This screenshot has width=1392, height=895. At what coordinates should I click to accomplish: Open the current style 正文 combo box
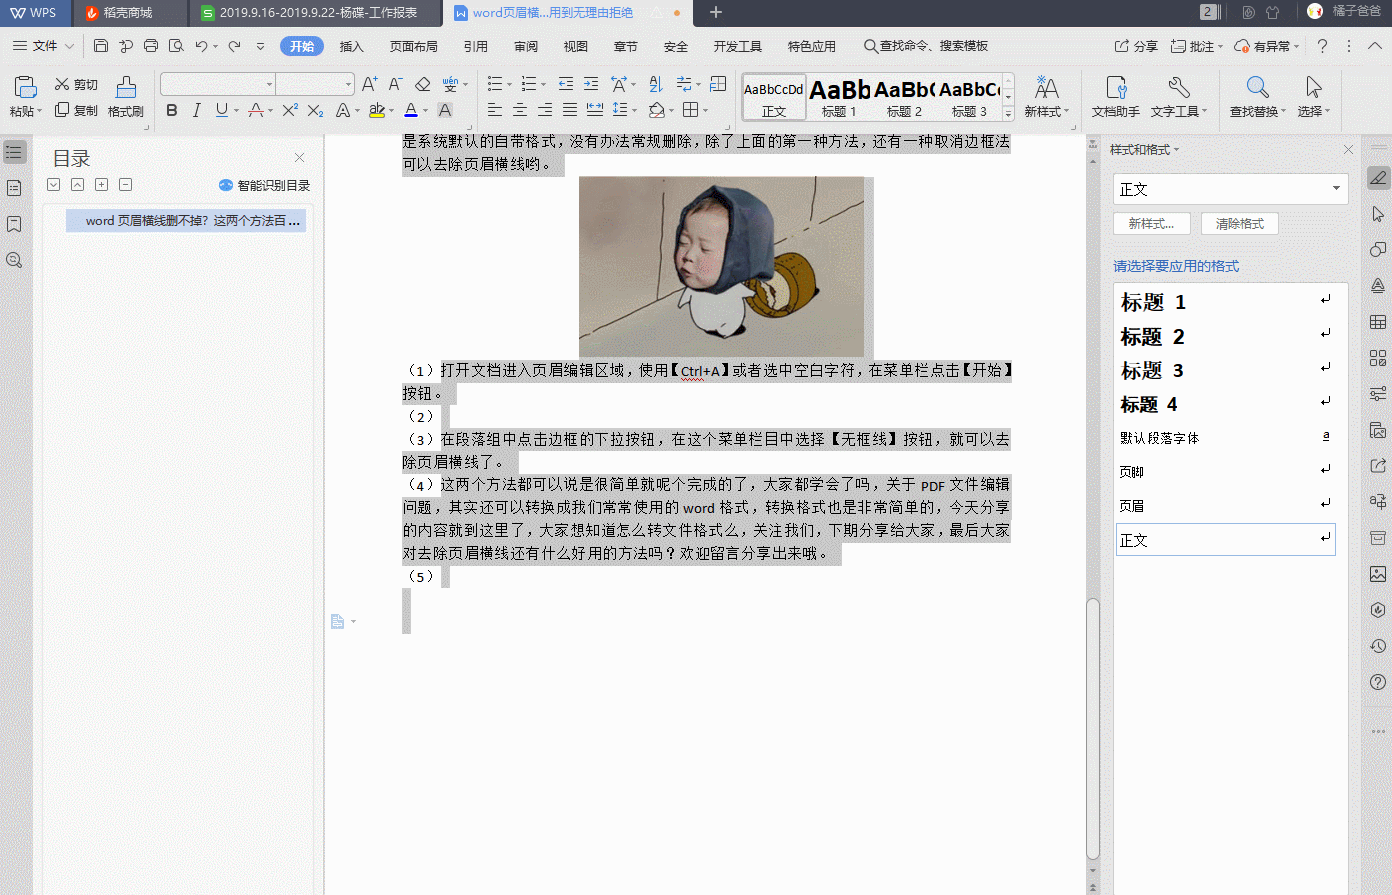coord(1231,189)
